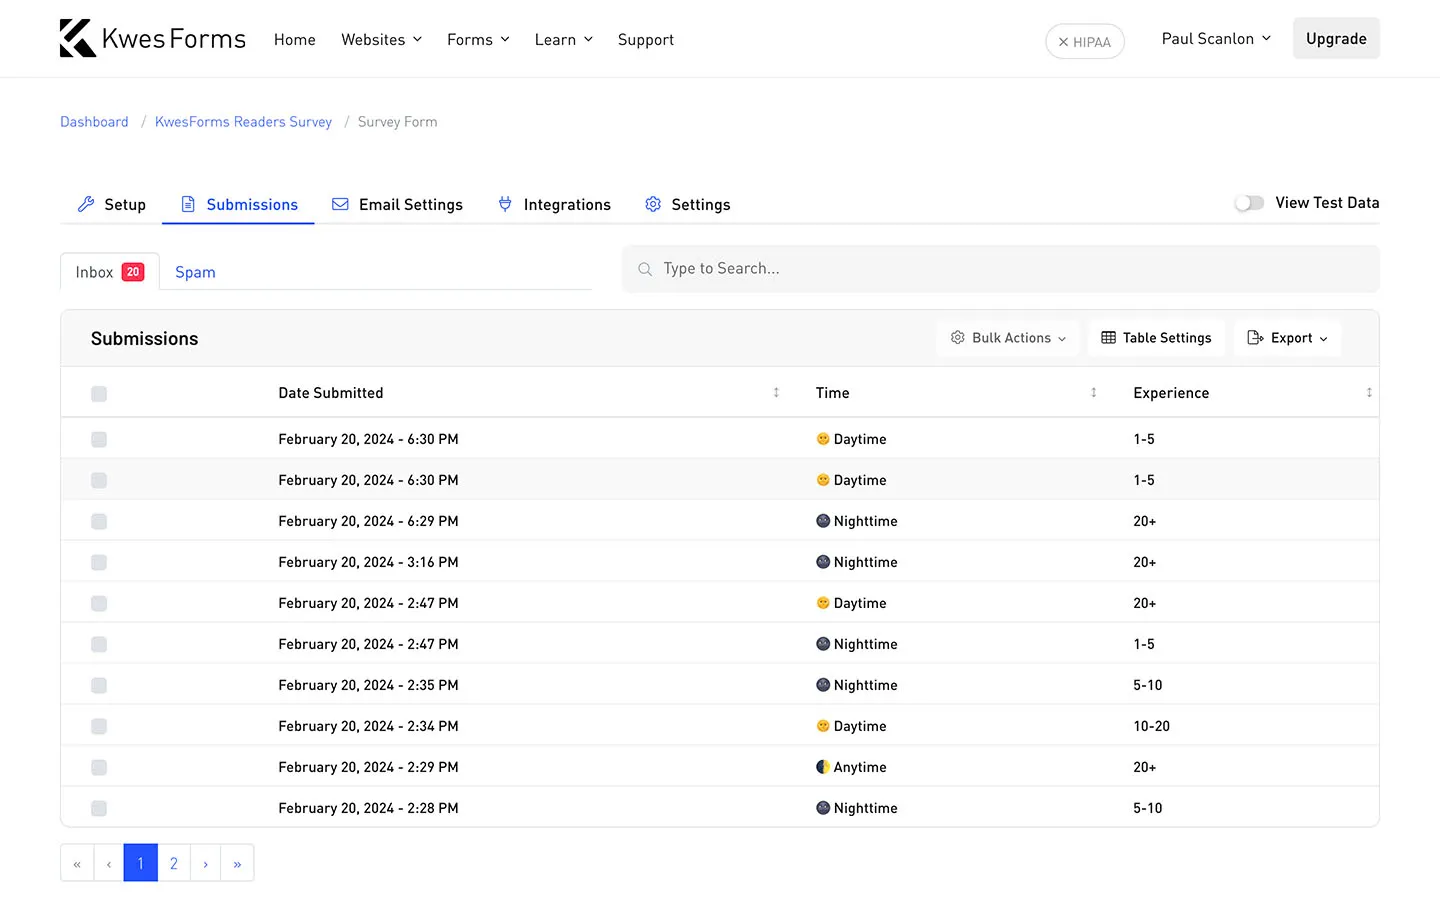Click the 3:16 PM date cell
Image resolution: width=1440 pixels, height=900 pixels.
click(368, 562)
